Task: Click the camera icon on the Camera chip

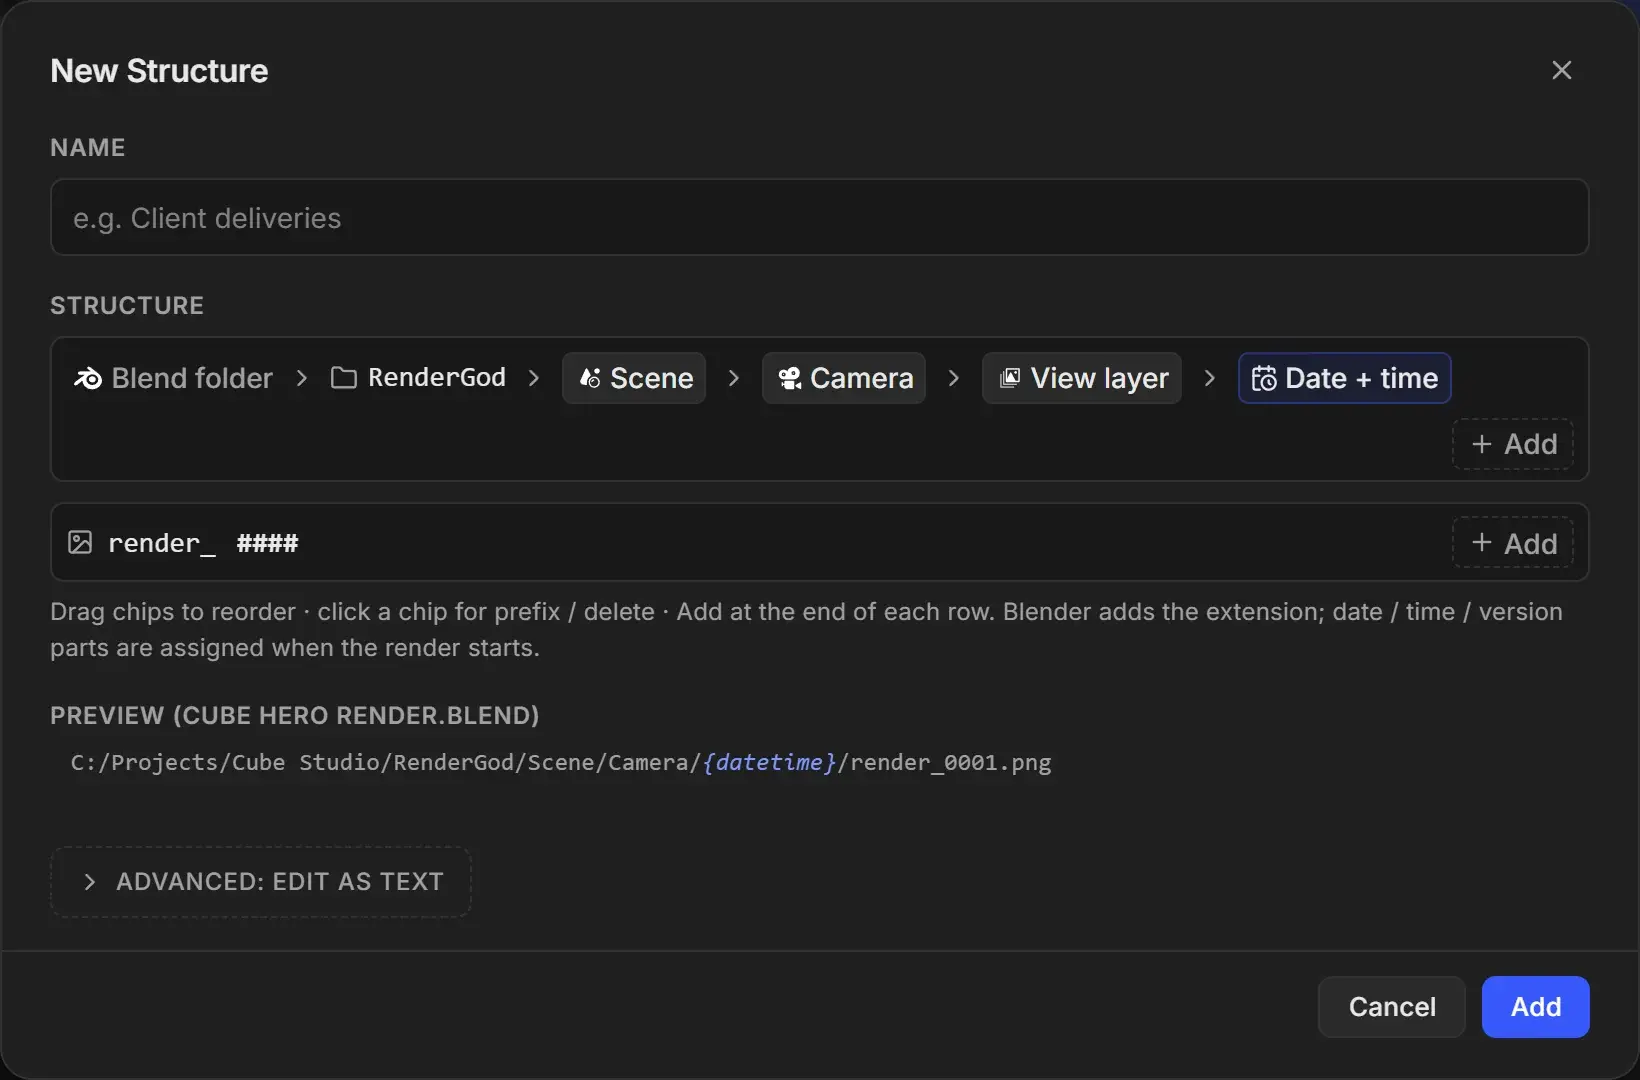Action: [x=790, y=378]
